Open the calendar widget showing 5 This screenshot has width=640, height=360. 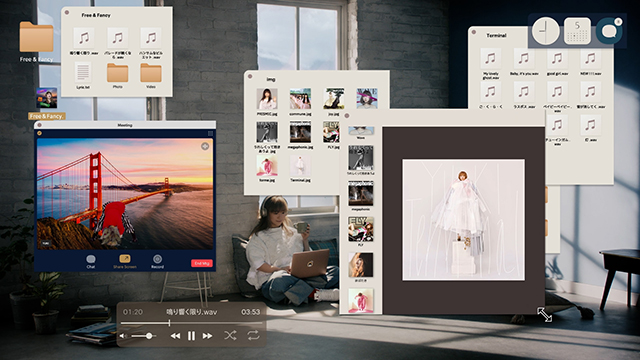(x=577, y=31)
